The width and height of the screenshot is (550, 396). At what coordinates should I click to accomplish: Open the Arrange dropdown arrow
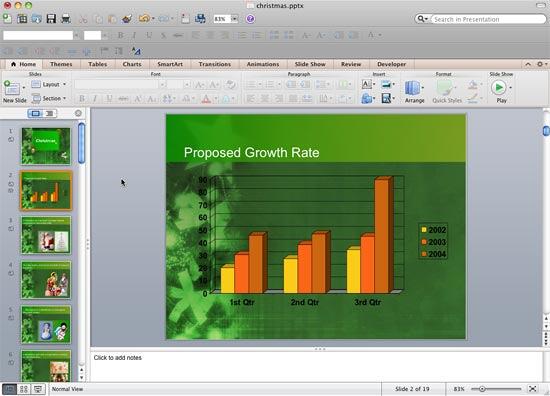[x=423, y=88]
